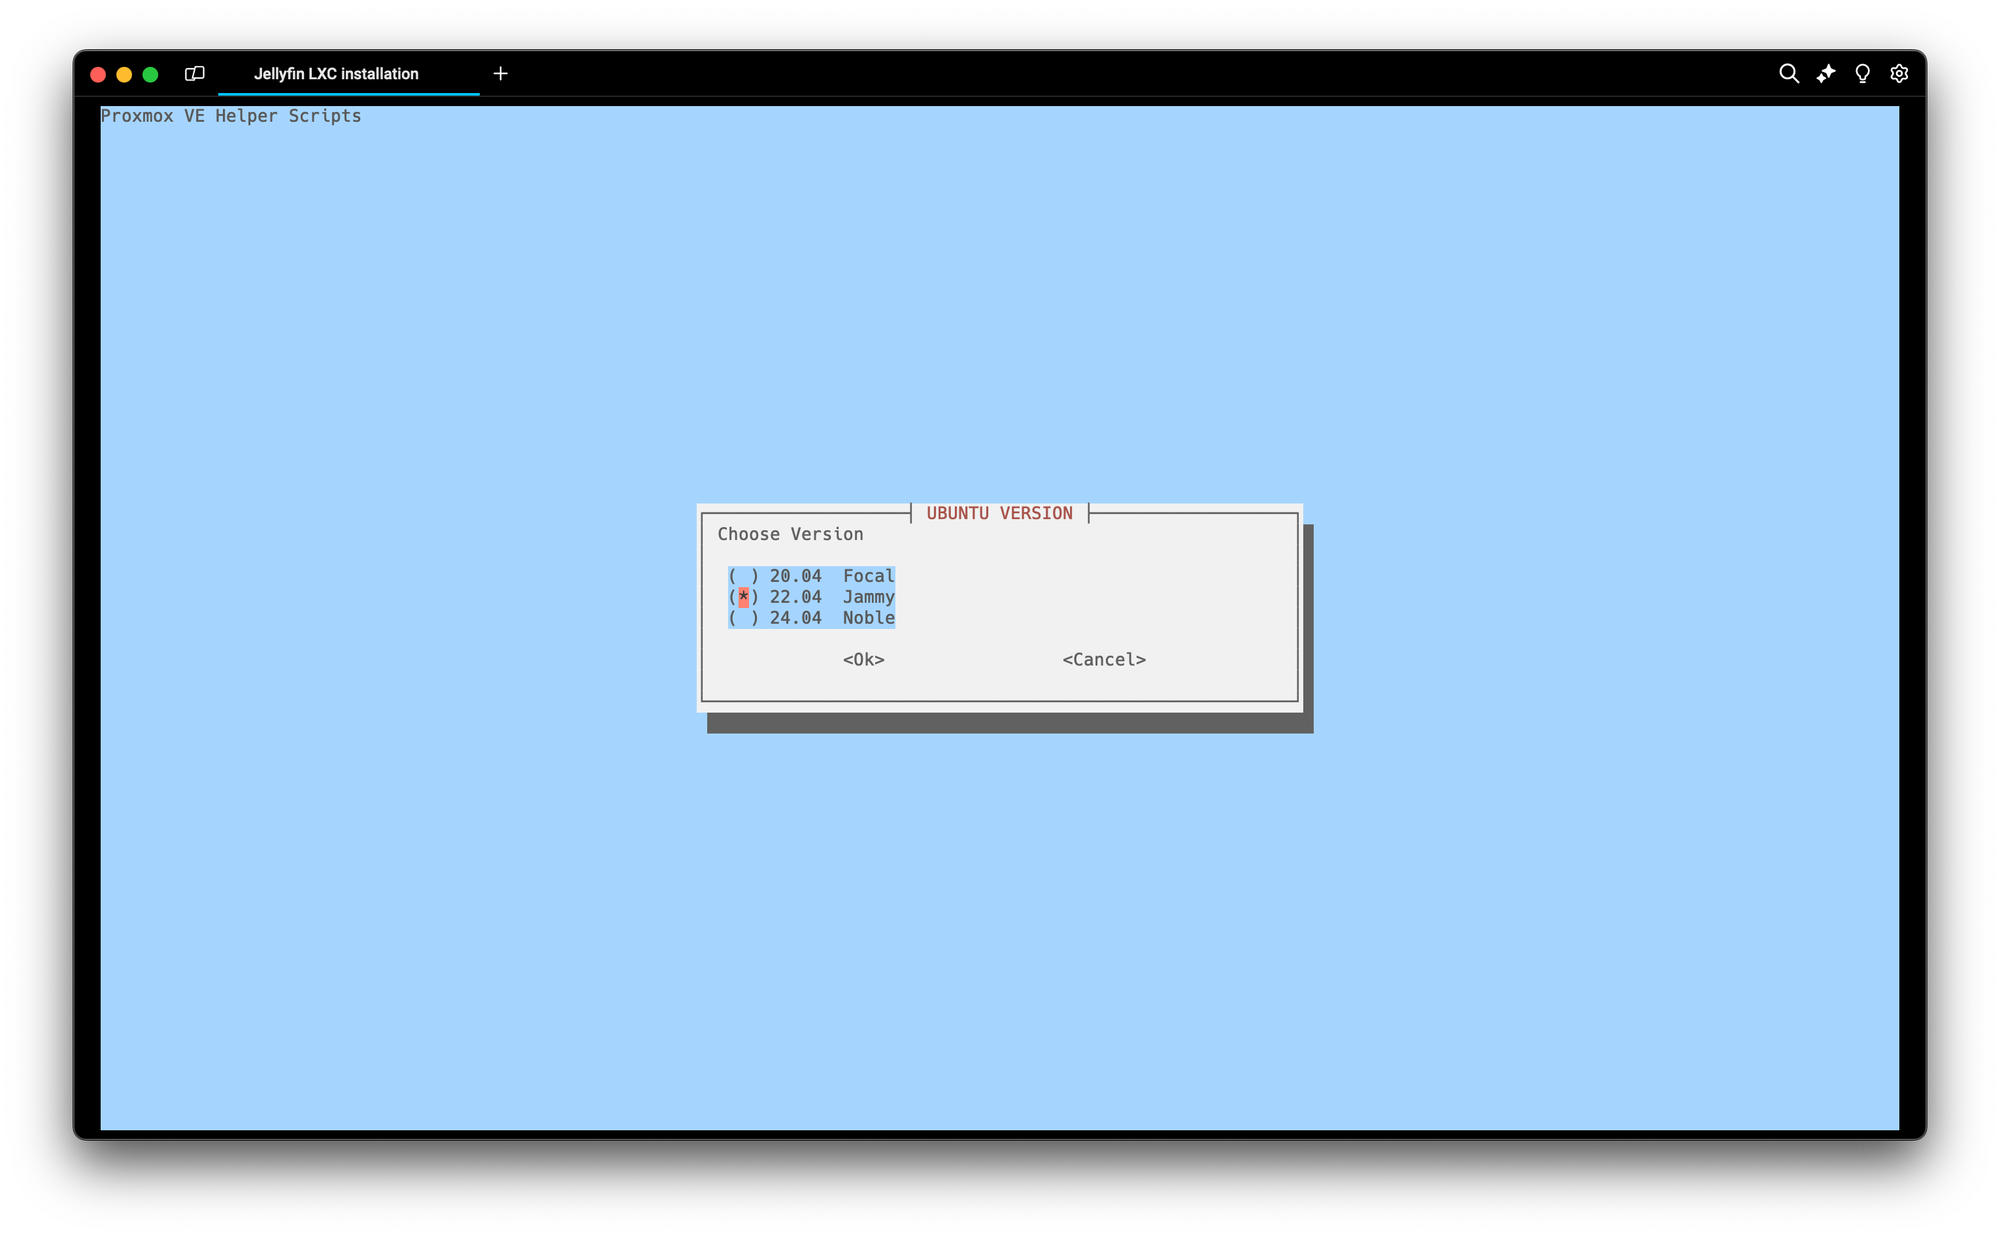
Task: Select the 24.04 Noble radio option
Action: (x=811, y=618)
